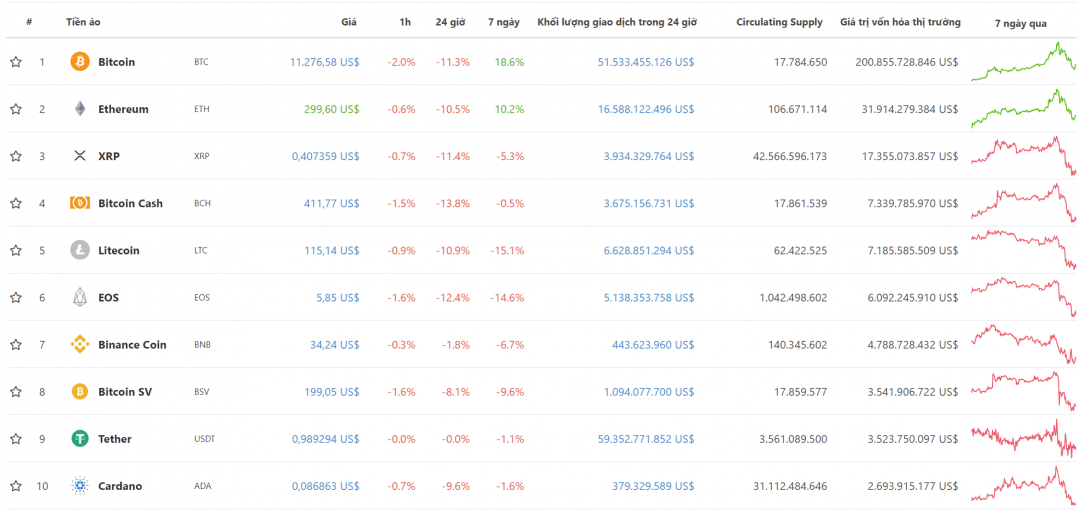This screenshot has height=513, width=1080.
Task: Open the XRP coin name link
Action: 109,156
